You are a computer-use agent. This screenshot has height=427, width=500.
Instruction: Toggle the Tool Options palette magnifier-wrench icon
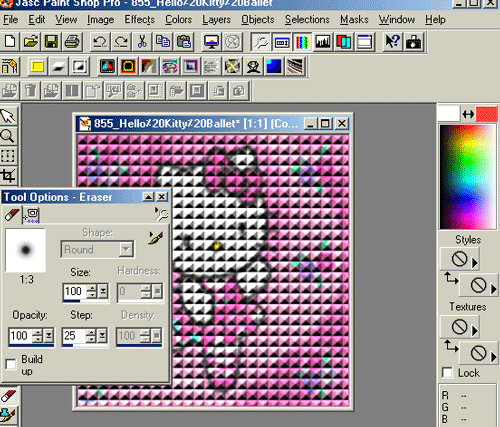(260, 42)
